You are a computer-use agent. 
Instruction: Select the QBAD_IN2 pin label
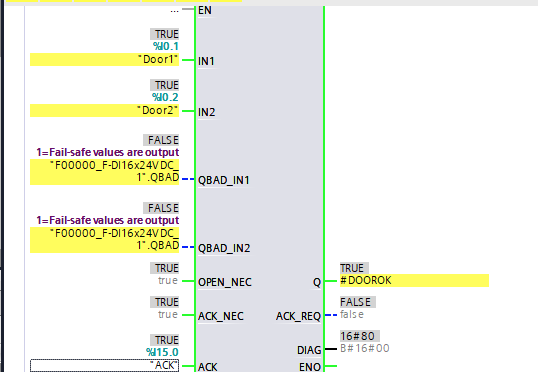pos(224,248)
